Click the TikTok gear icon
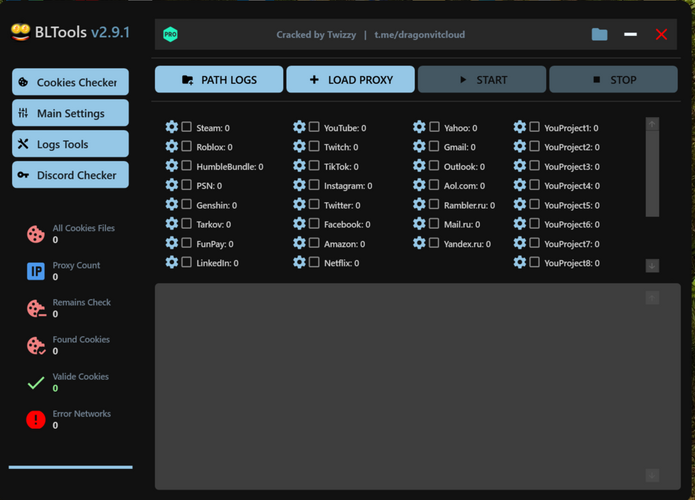This screenshot has height=500, width=695. coord(299,166)
